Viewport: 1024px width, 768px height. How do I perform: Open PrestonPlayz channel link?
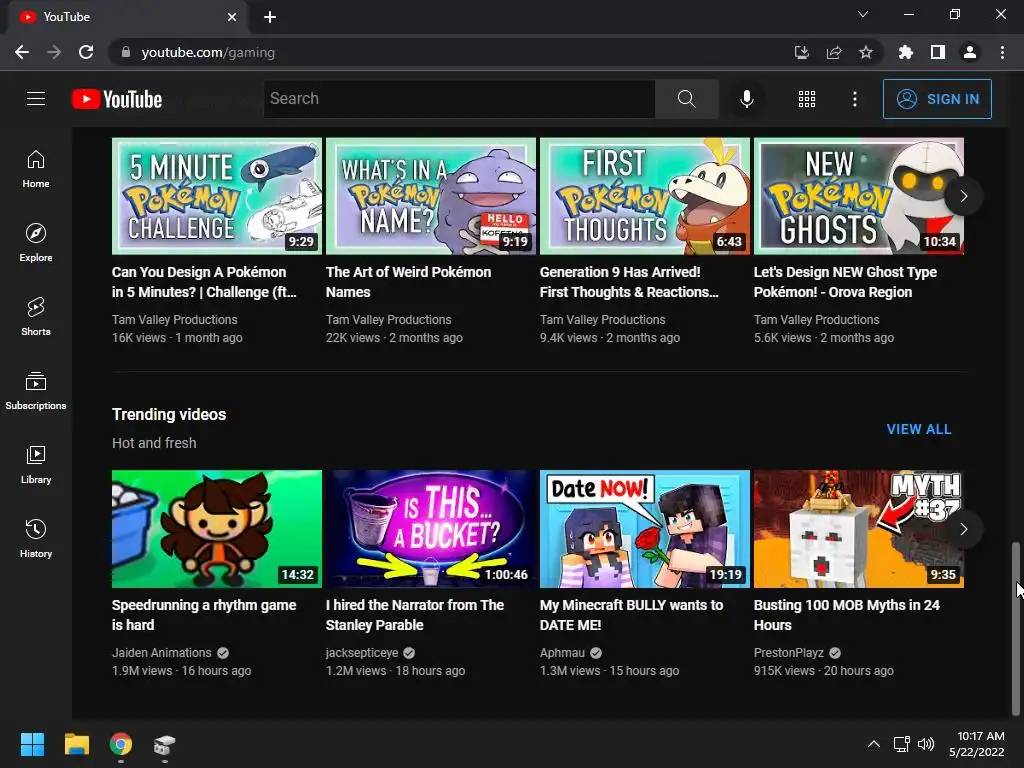click(789, 652)
